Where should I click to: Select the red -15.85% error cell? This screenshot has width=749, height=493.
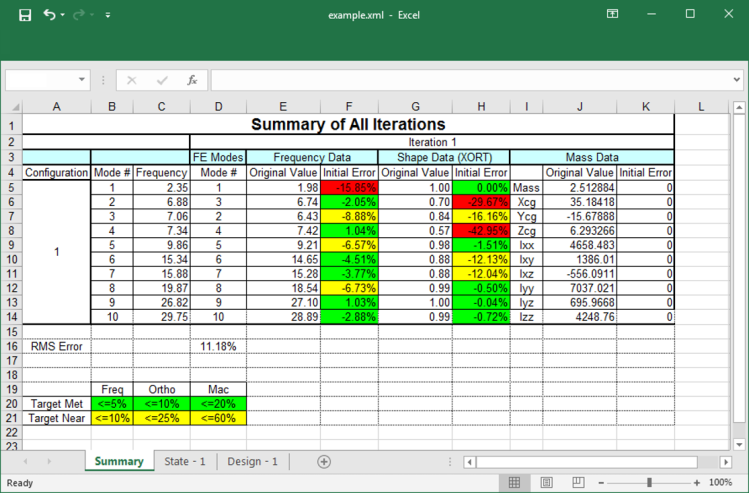pos(349,188)
